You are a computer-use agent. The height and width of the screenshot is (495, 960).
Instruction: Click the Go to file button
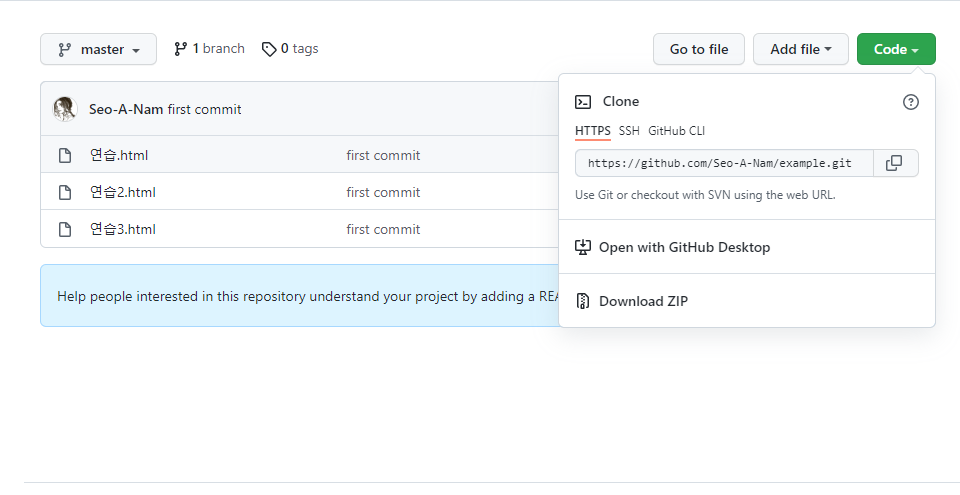tap(699, 49)
